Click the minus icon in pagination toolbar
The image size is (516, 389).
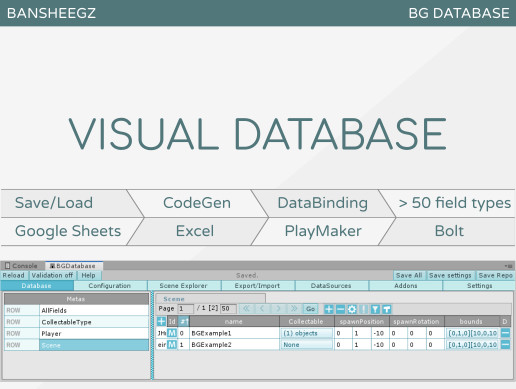(340, 309)
